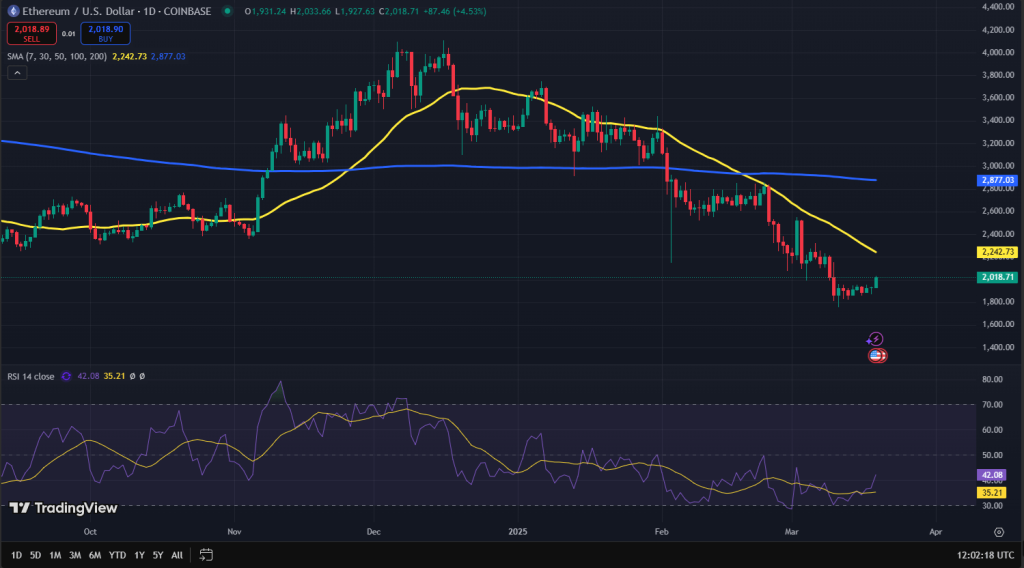Collapse the indicator legend with the arrow button
This screenshot has width=1024, height=568.
(17, 72)
